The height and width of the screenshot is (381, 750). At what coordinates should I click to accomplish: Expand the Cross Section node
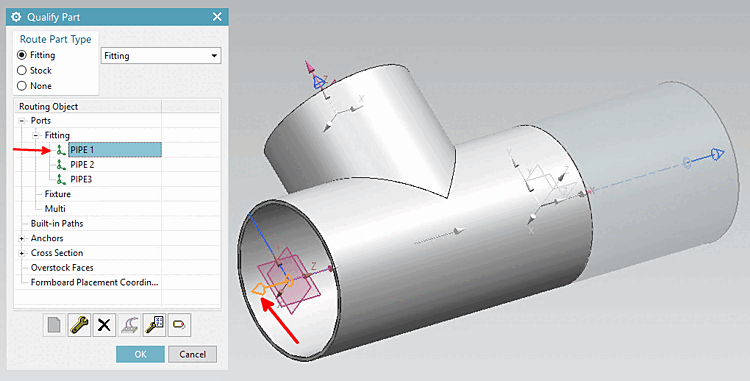tap(22, 253)
